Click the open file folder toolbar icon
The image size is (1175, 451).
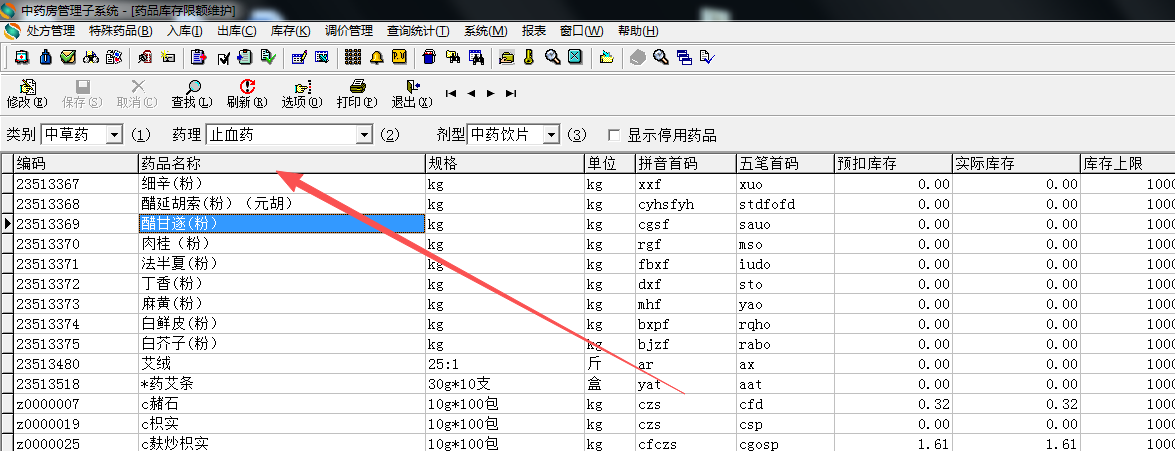pyautogui.click(x=507, y=57)
